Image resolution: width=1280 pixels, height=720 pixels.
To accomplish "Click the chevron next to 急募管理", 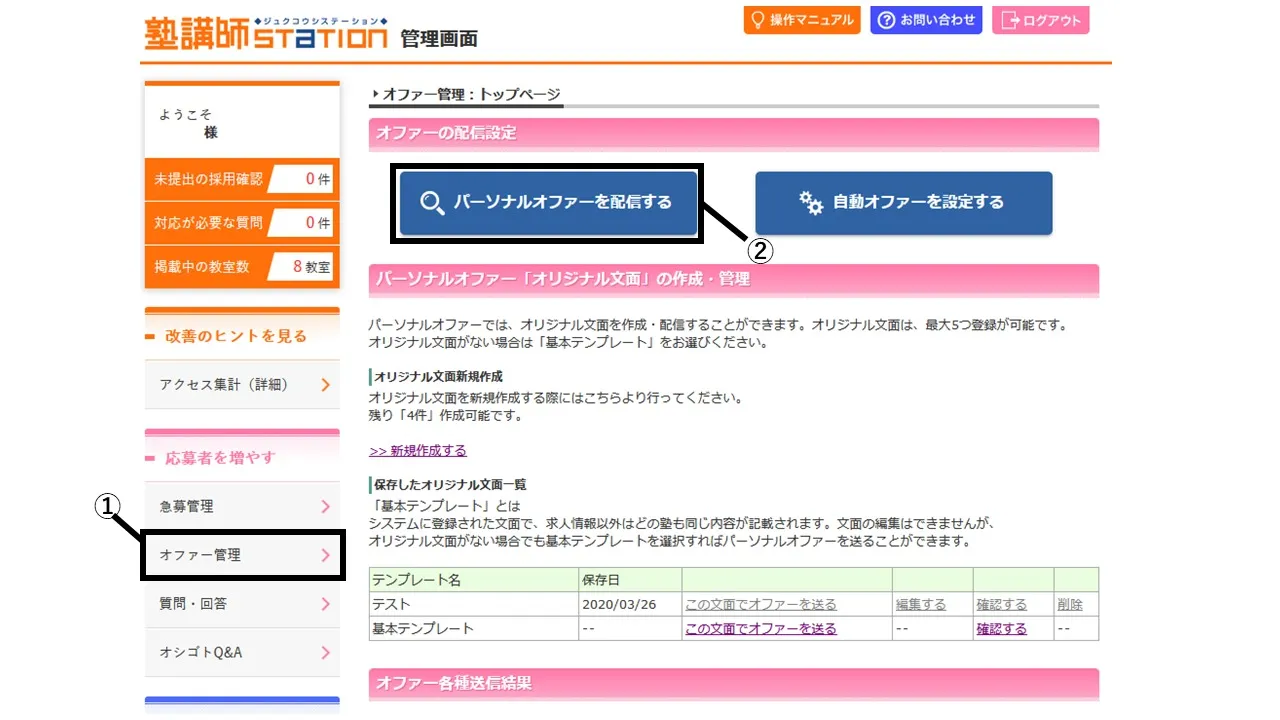I will 326,507.
